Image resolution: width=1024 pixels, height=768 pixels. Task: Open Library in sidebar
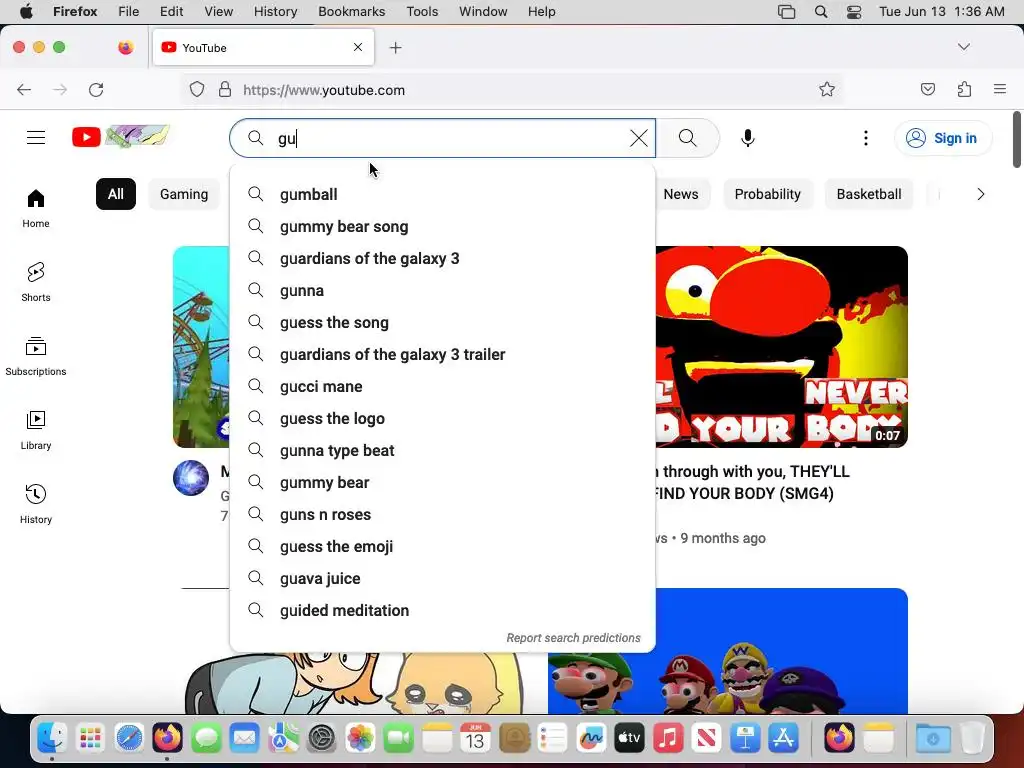tap(36, 430)
